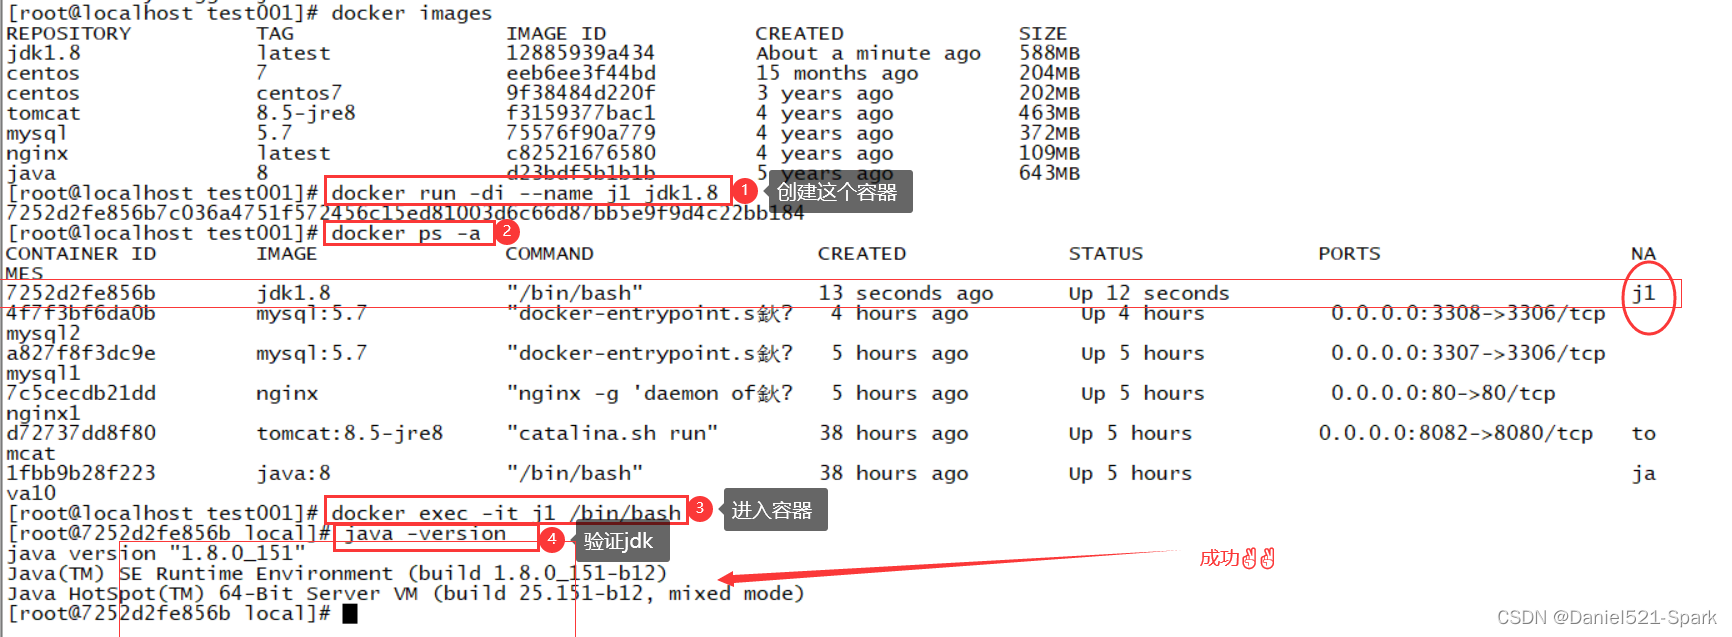Click the terminal cursor block at the last prompt
Image resolution: width=1732 pixels, height=637 pixels.
pos(350,614)
